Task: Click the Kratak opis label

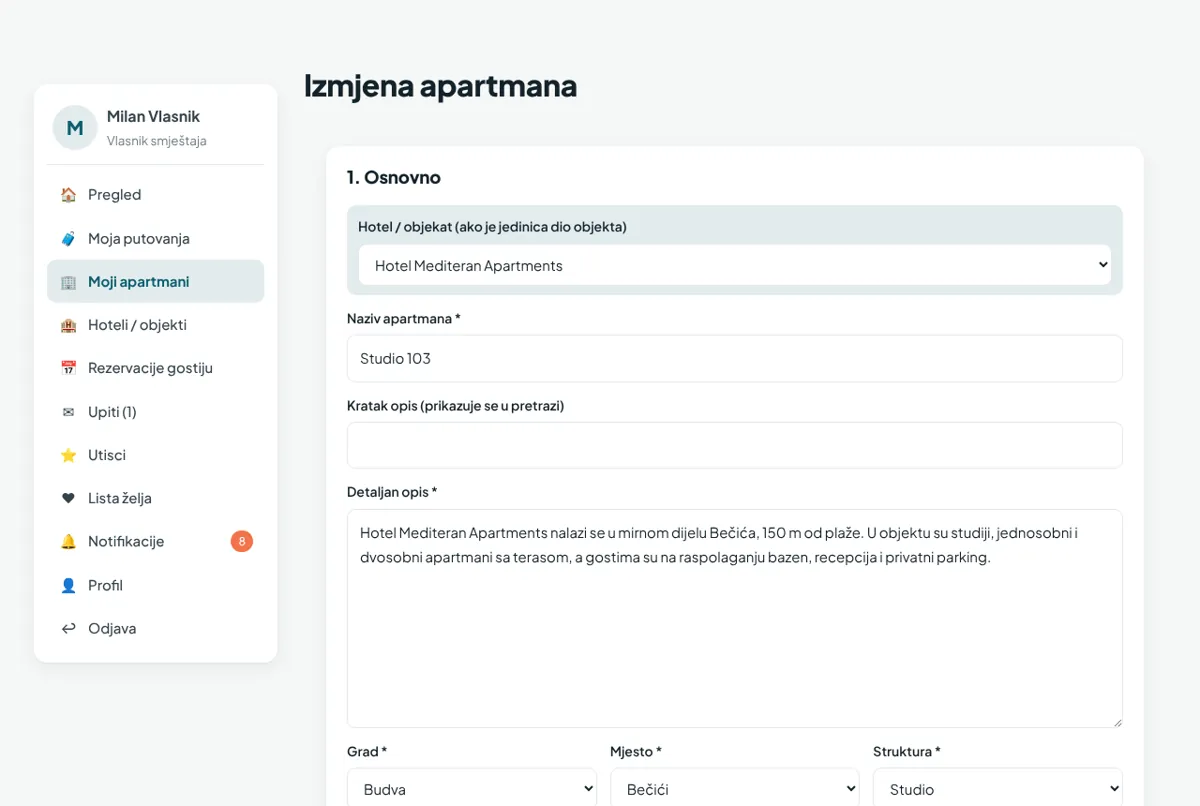Action: (x=455, y=406)
